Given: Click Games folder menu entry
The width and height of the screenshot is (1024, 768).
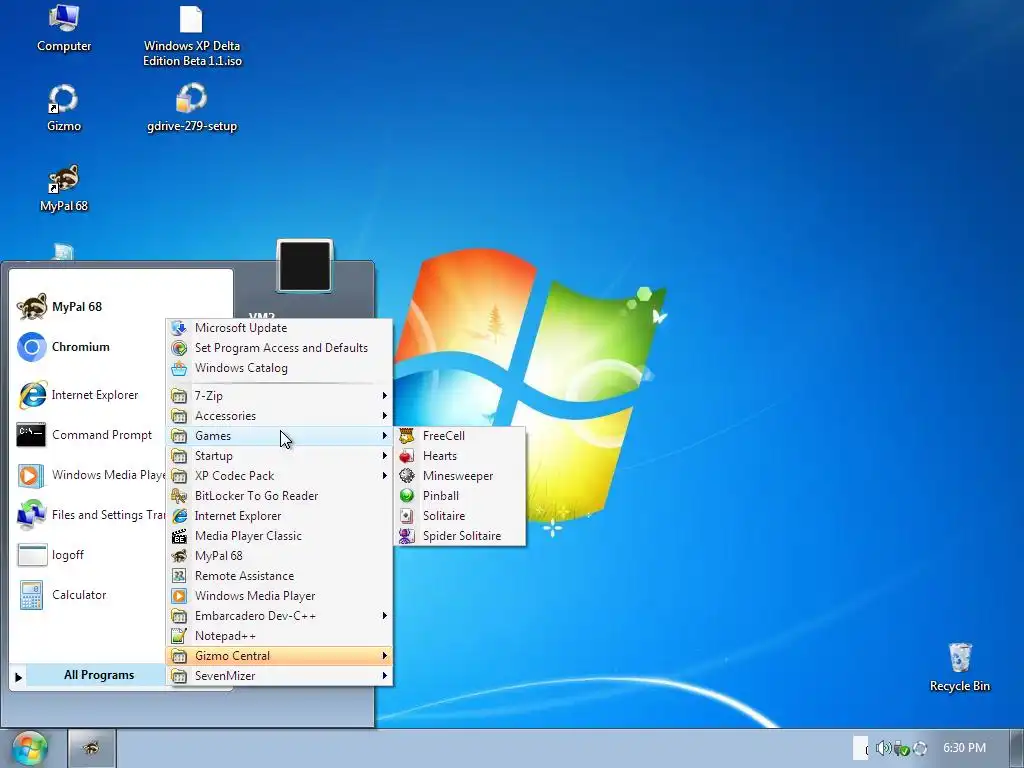Looking at the screenshot, I should pos(280,436).
